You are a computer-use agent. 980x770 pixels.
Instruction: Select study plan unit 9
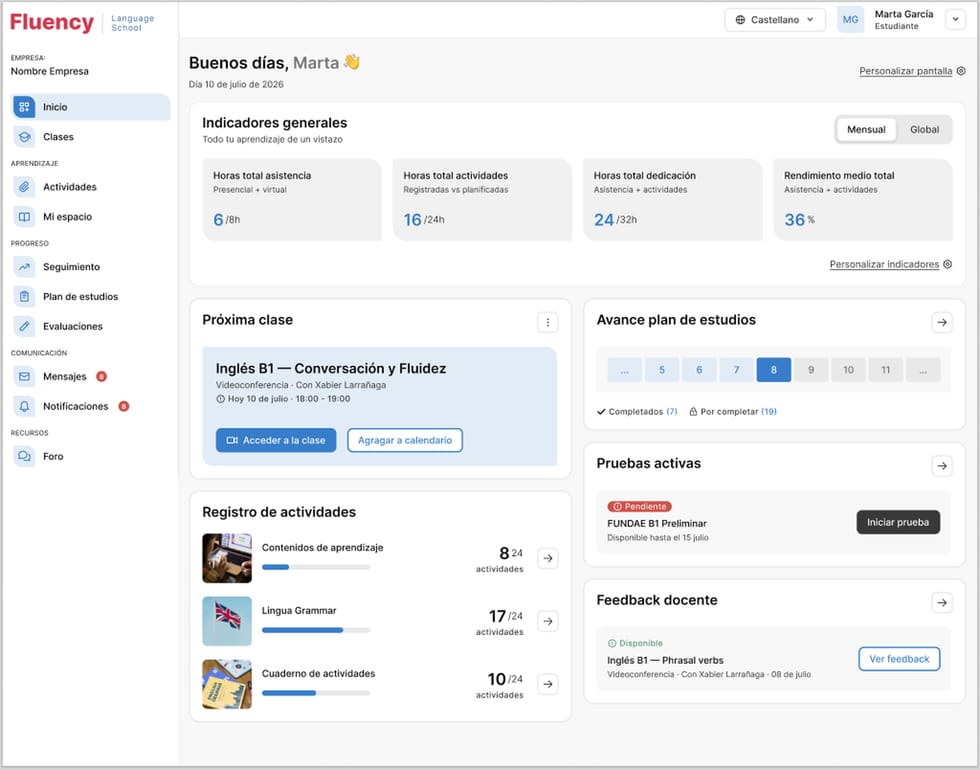coord(811,370)
